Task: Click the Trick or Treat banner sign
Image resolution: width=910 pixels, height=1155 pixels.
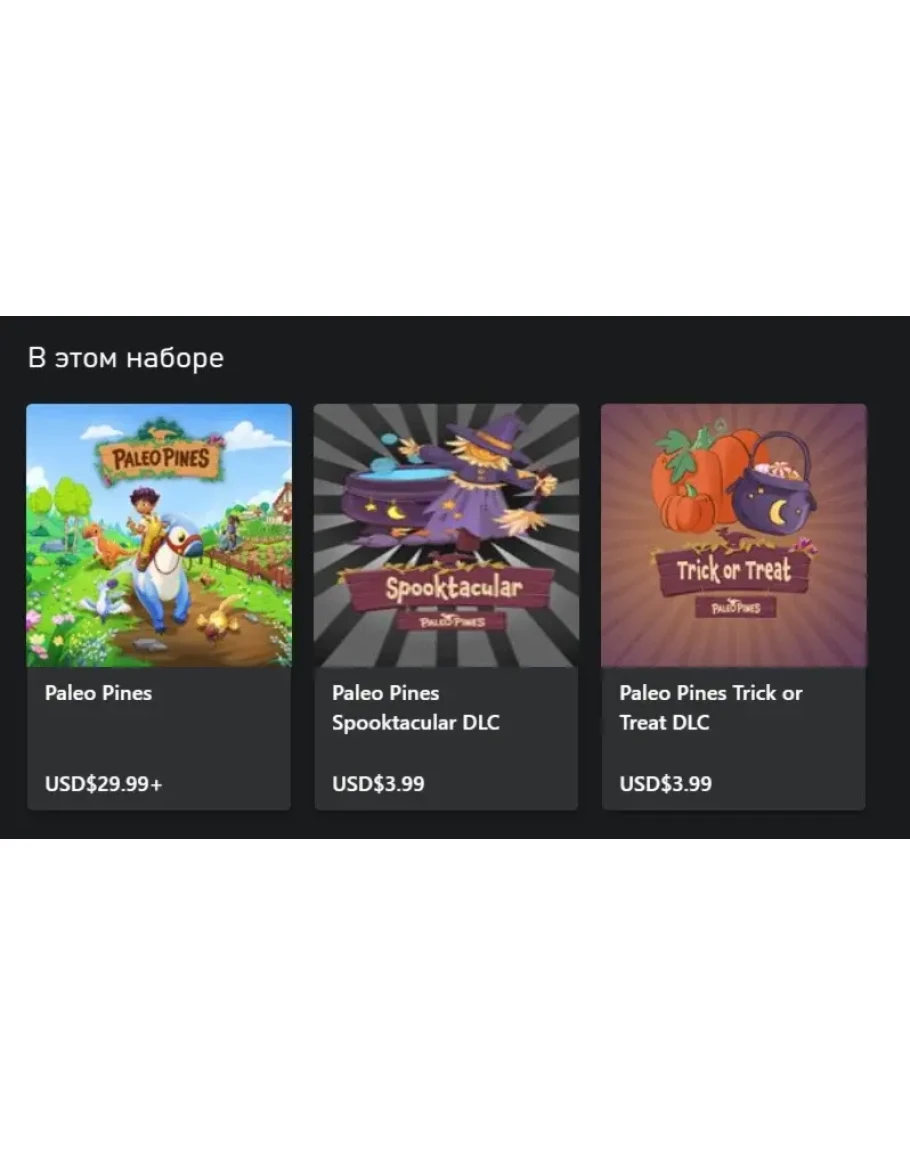Action: 733,569
